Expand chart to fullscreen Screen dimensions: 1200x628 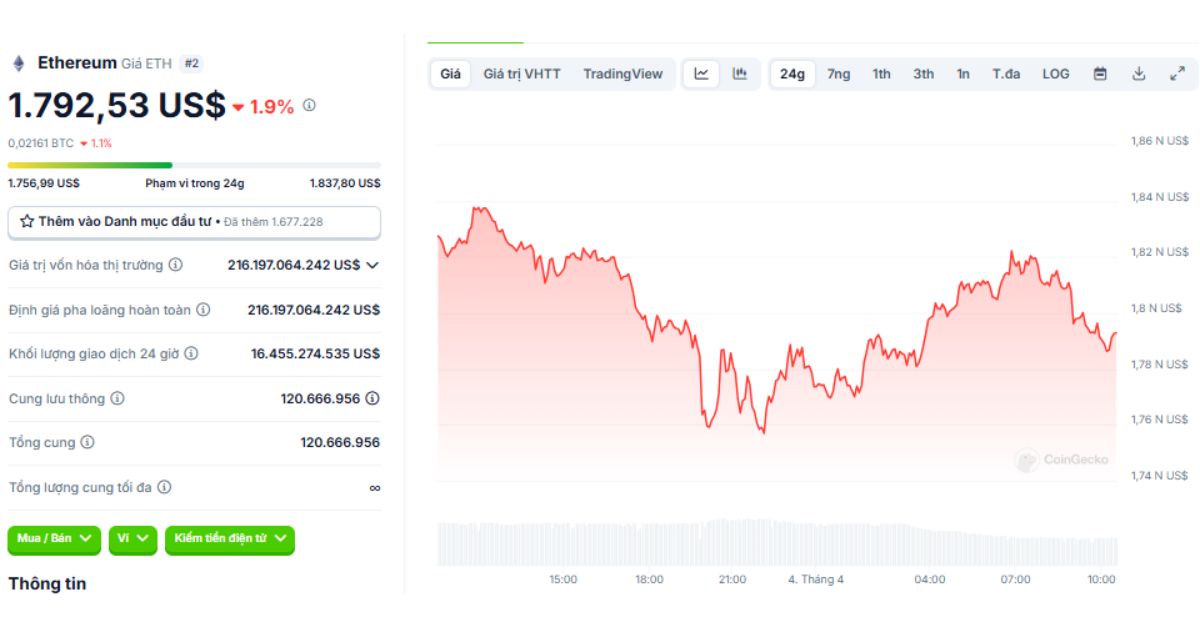tap(1177, 74)
